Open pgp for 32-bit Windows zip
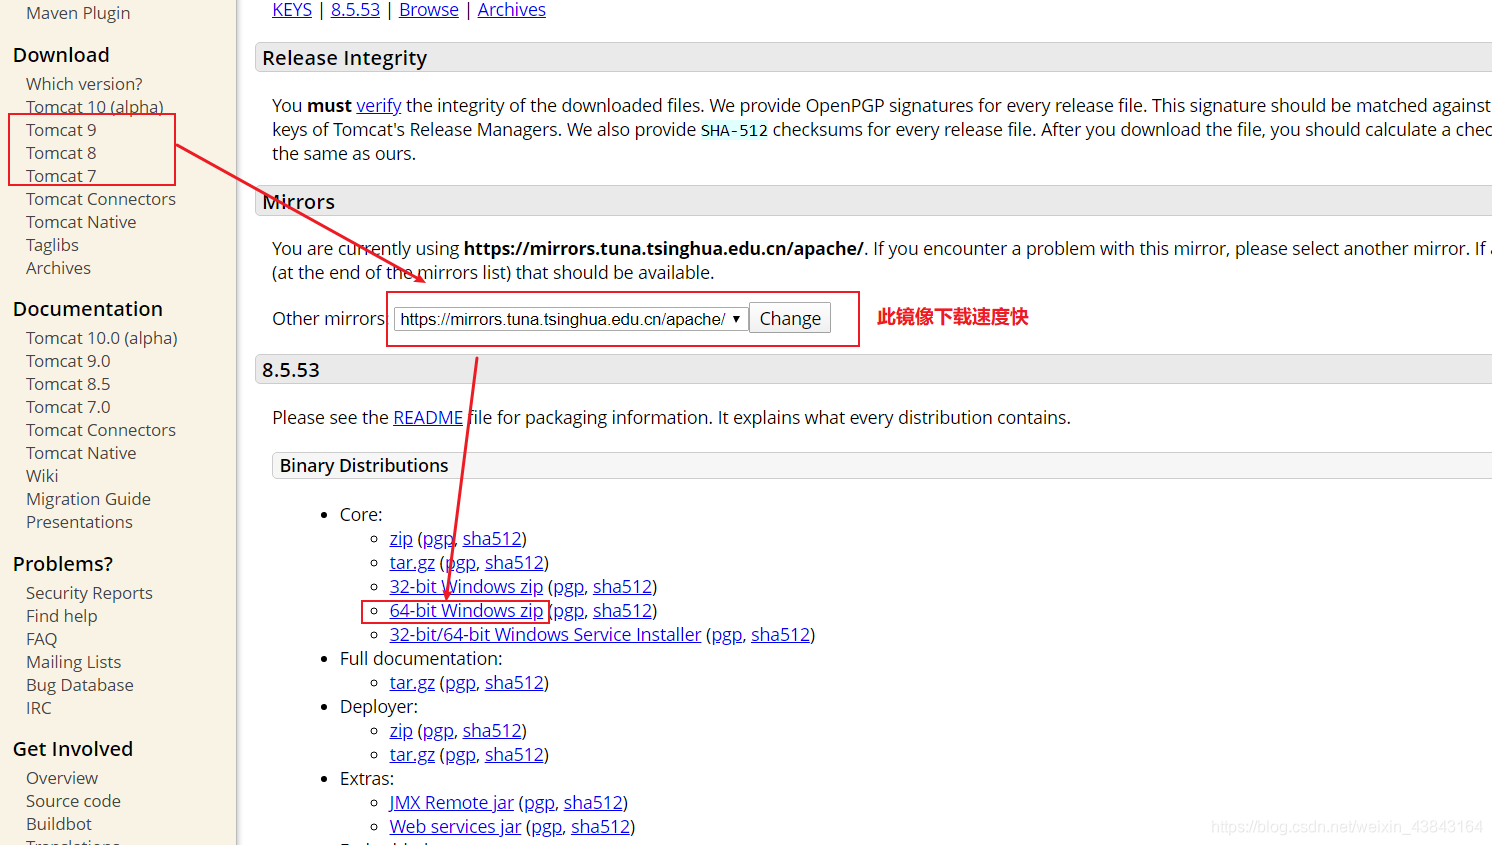The width and height of the screenshot is (1492, 845). [568, 587]
